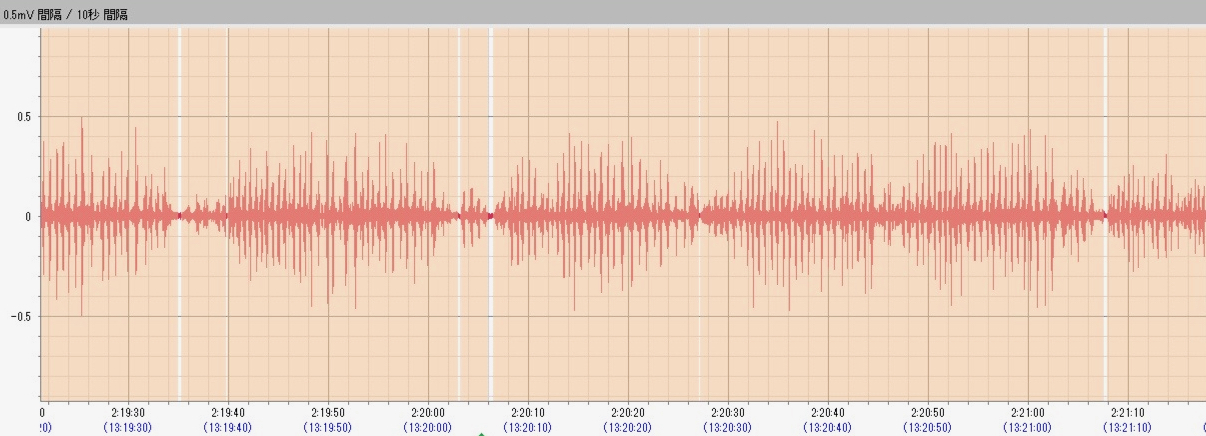Viewport: 1206px width, 436px height.
Task: Select the 2:20:50 time label
Action: (x=928, y=412)
